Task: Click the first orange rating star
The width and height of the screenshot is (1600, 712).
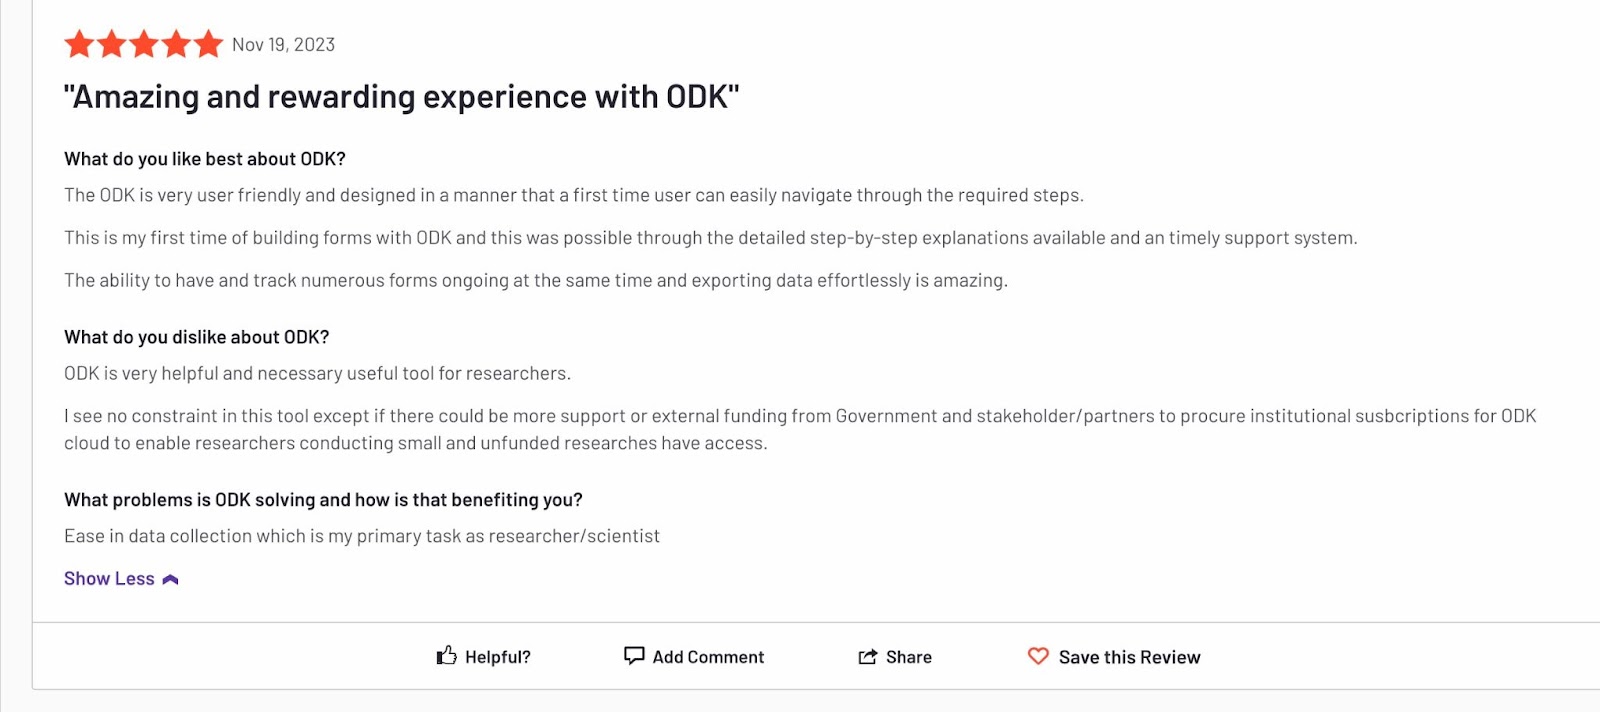Action: pos(79,44)
